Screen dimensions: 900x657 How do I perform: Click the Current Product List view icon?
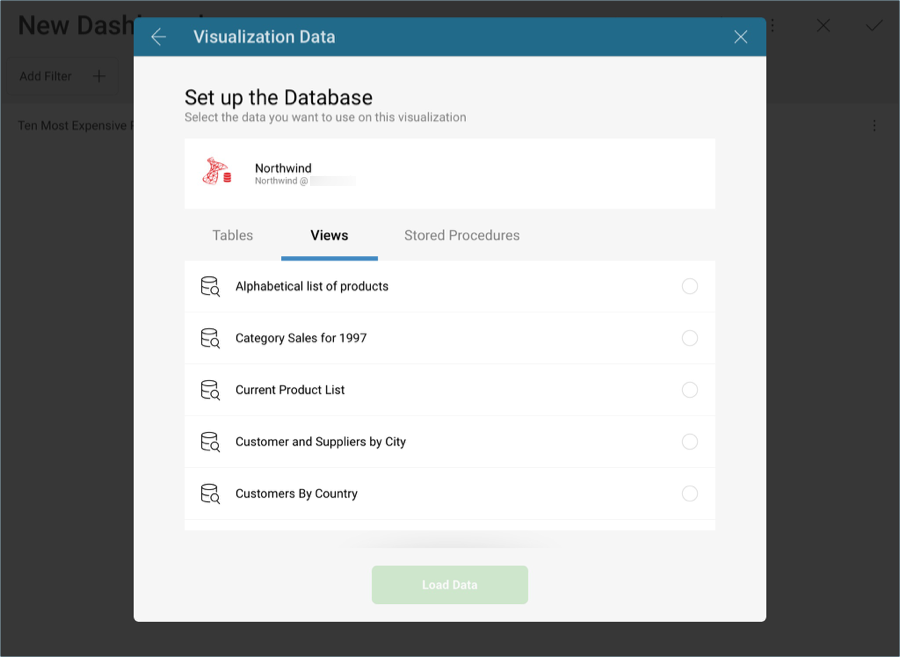(x=210, y=390)
